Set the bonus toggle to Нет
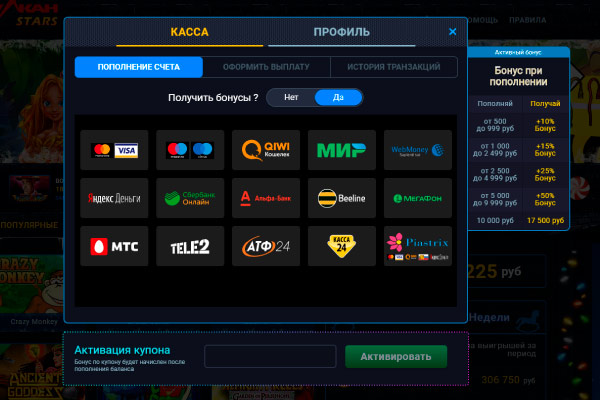Screen dimensions: 600x400 click(291, 98)
